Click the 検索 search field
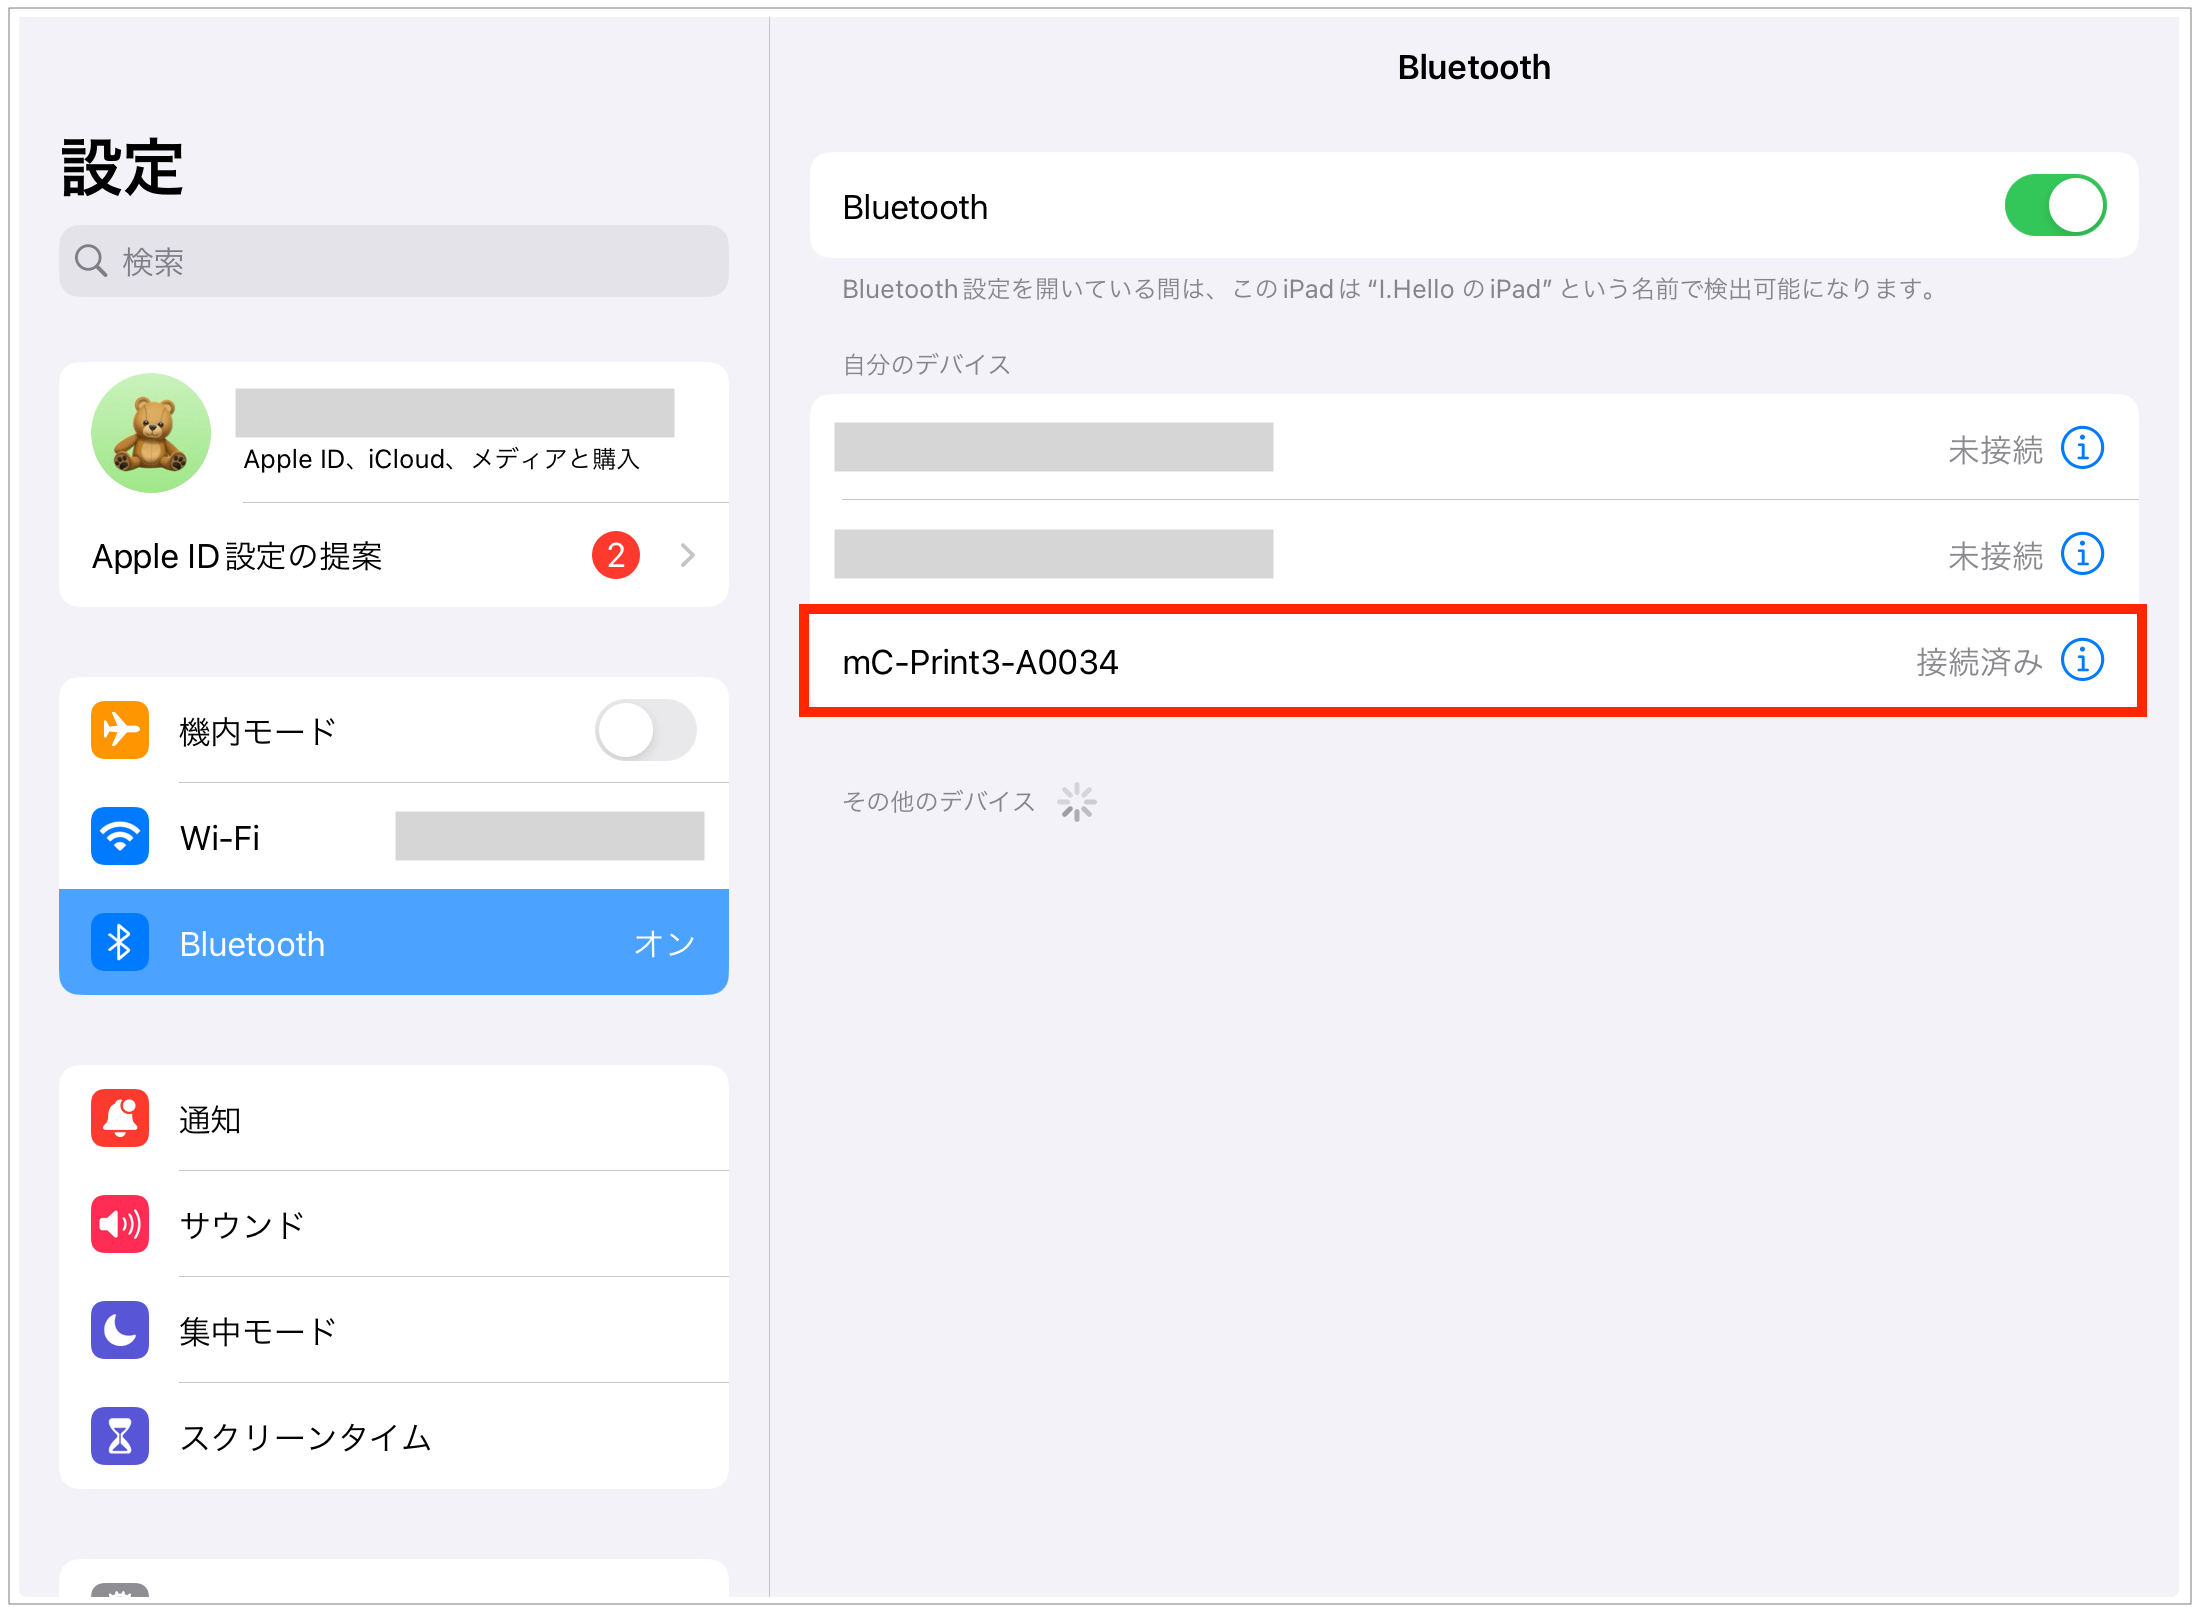The width and height of the screenshot is (2198, 1612). (x=394, y=261)
